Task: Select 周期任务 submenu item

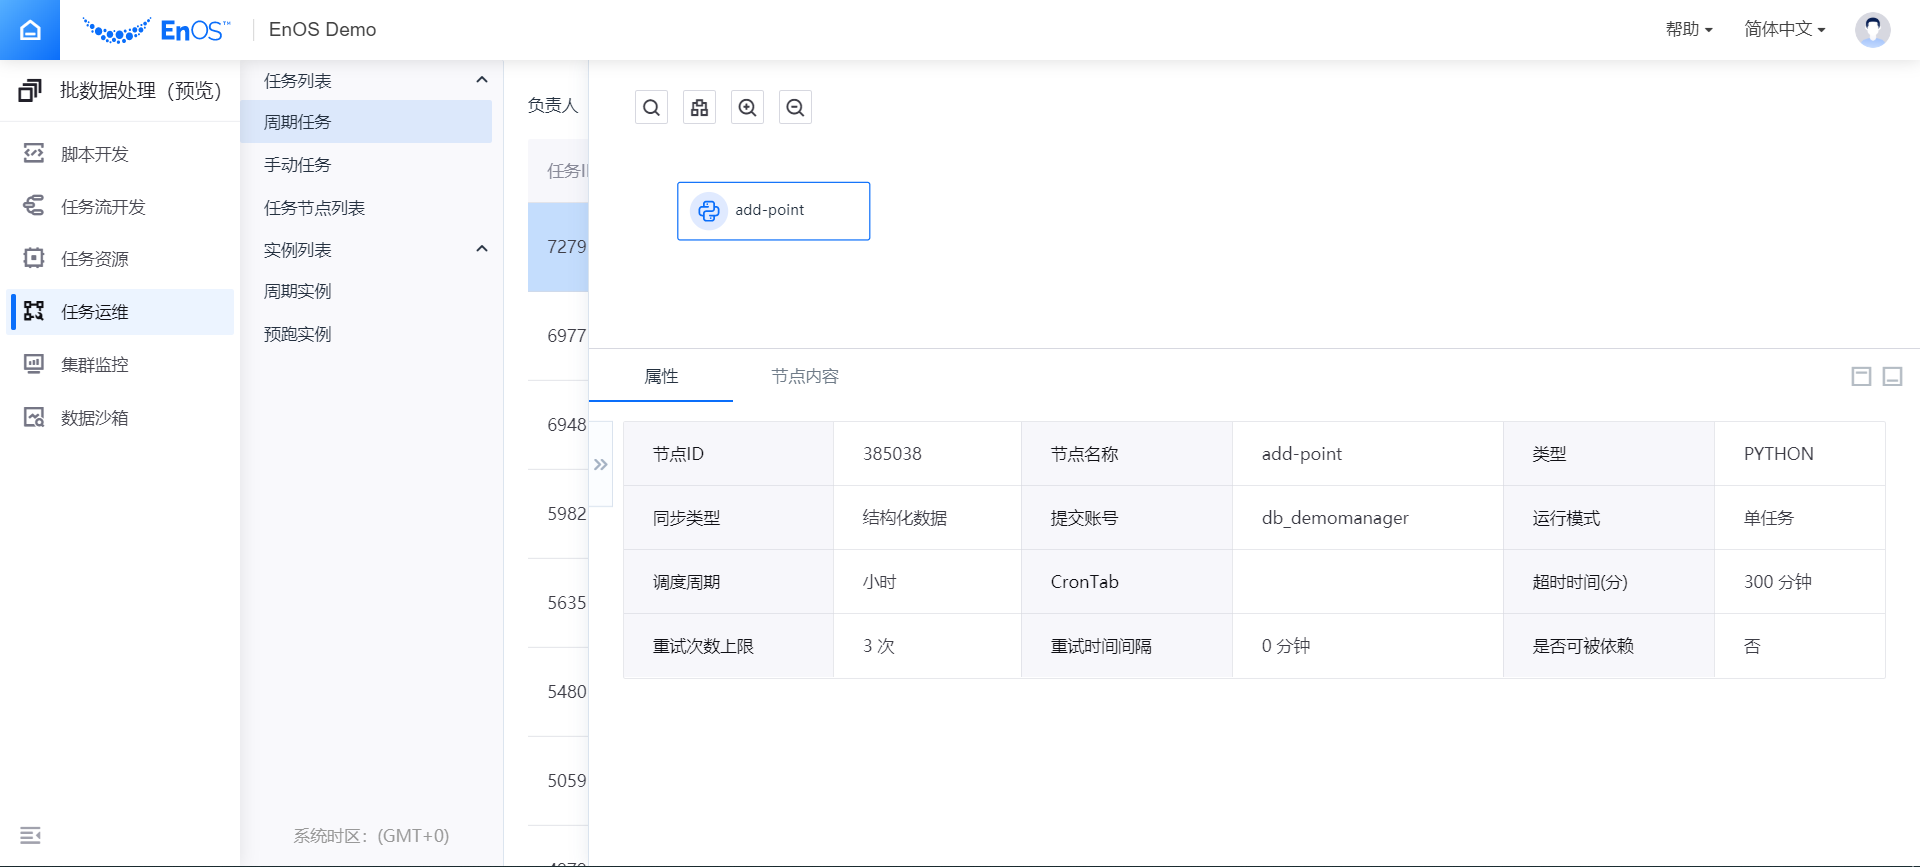Action: [x=366, y=122]
